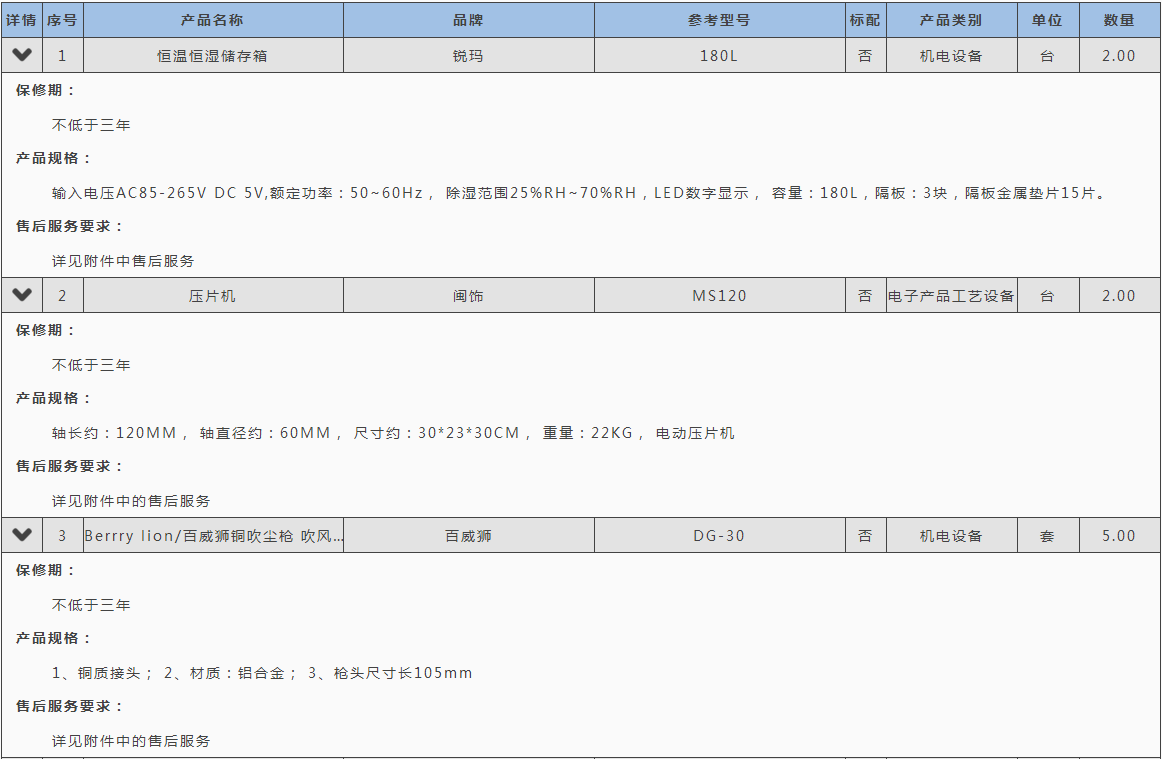Screen dimensions: 1162x759
Task: Click the 序号 column header
Action: [x=62, y=20]
